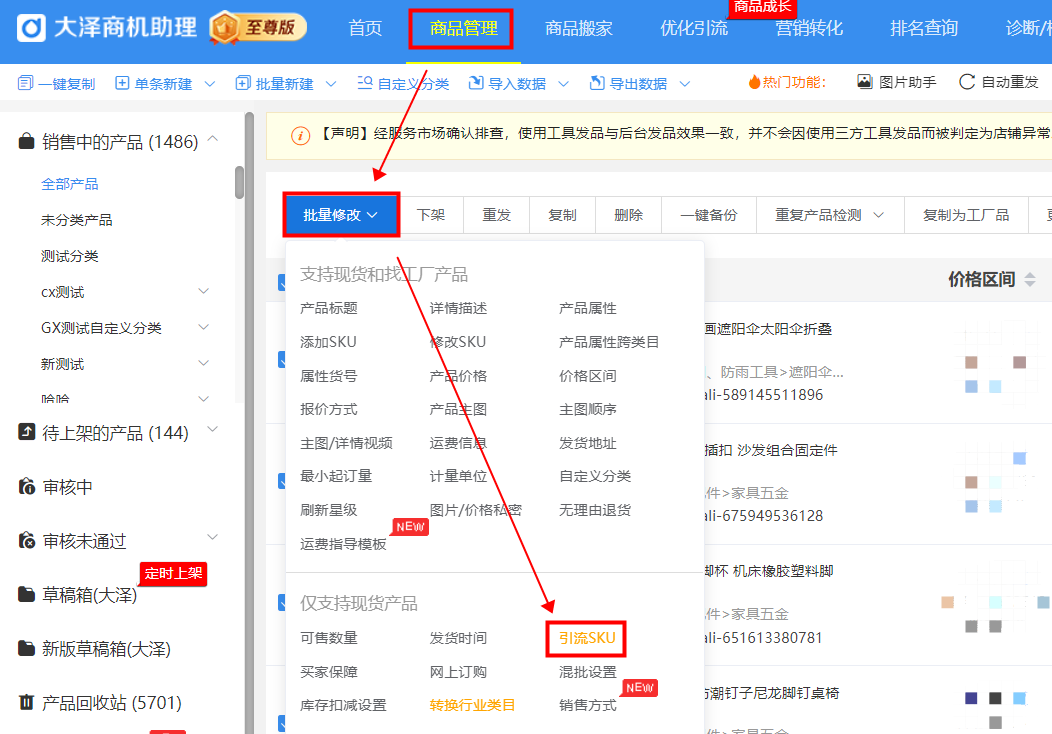Select the 一键复制 one-click copy tool
This screenshot has height=734, width=1052.
click(56, 82)
